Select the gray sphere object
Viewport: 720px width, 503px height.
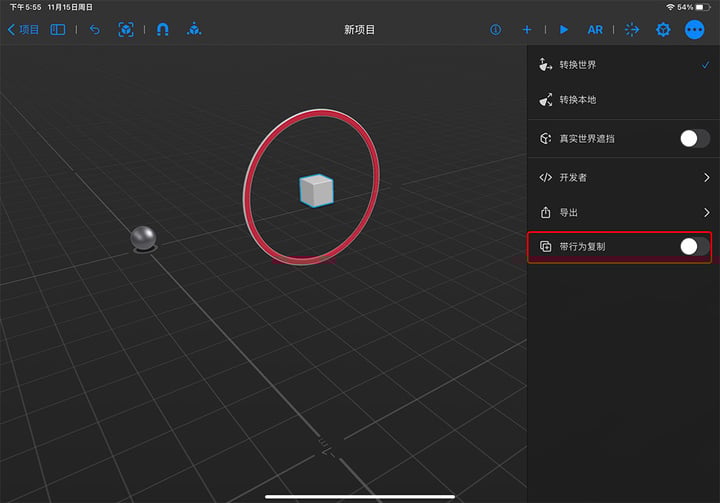tap(144, 238)
